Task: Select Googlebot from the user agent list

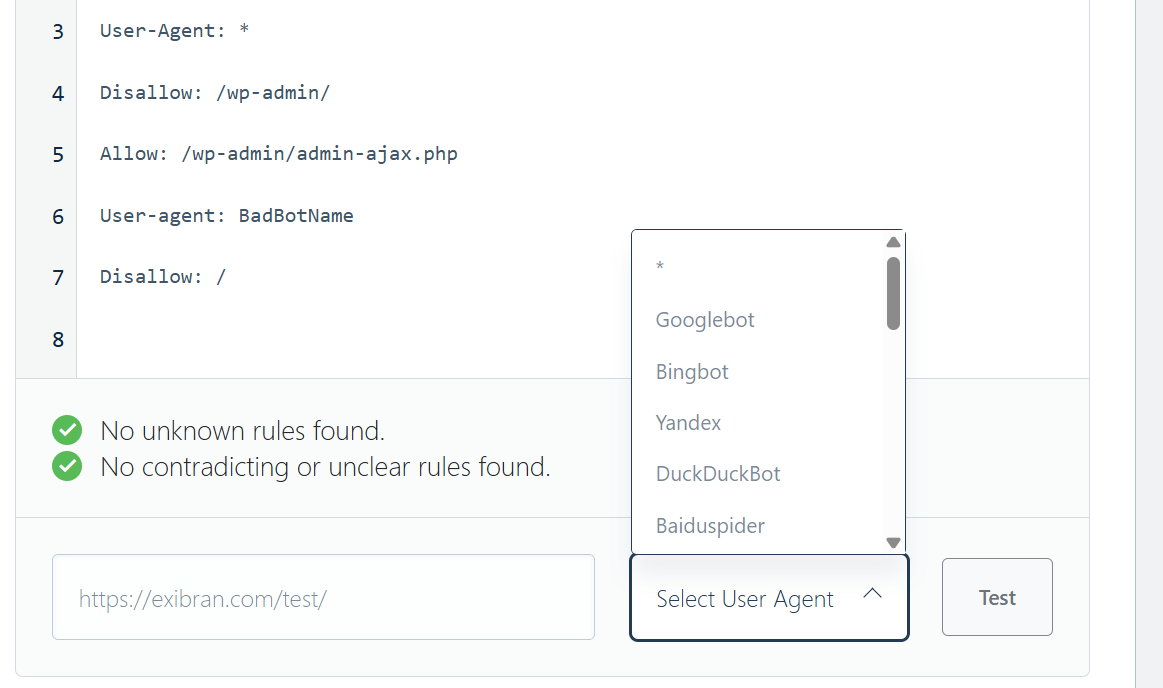Action: pyautogui.click(x=705, y=320)
